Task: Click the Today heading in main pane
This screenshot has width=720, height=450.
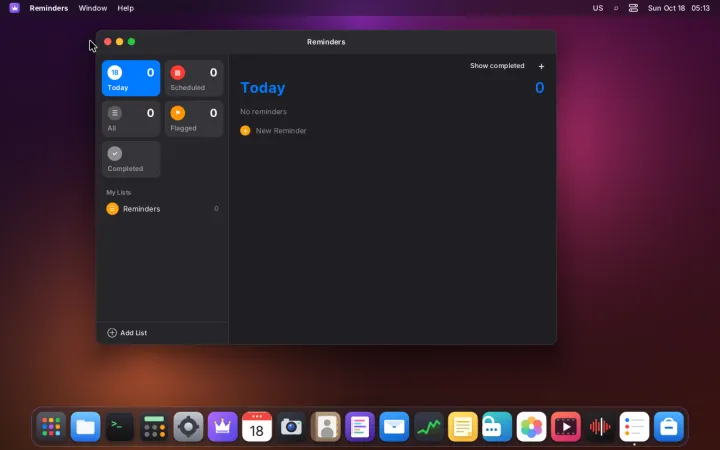Action: pyautogui.click(x=263, y=87)
